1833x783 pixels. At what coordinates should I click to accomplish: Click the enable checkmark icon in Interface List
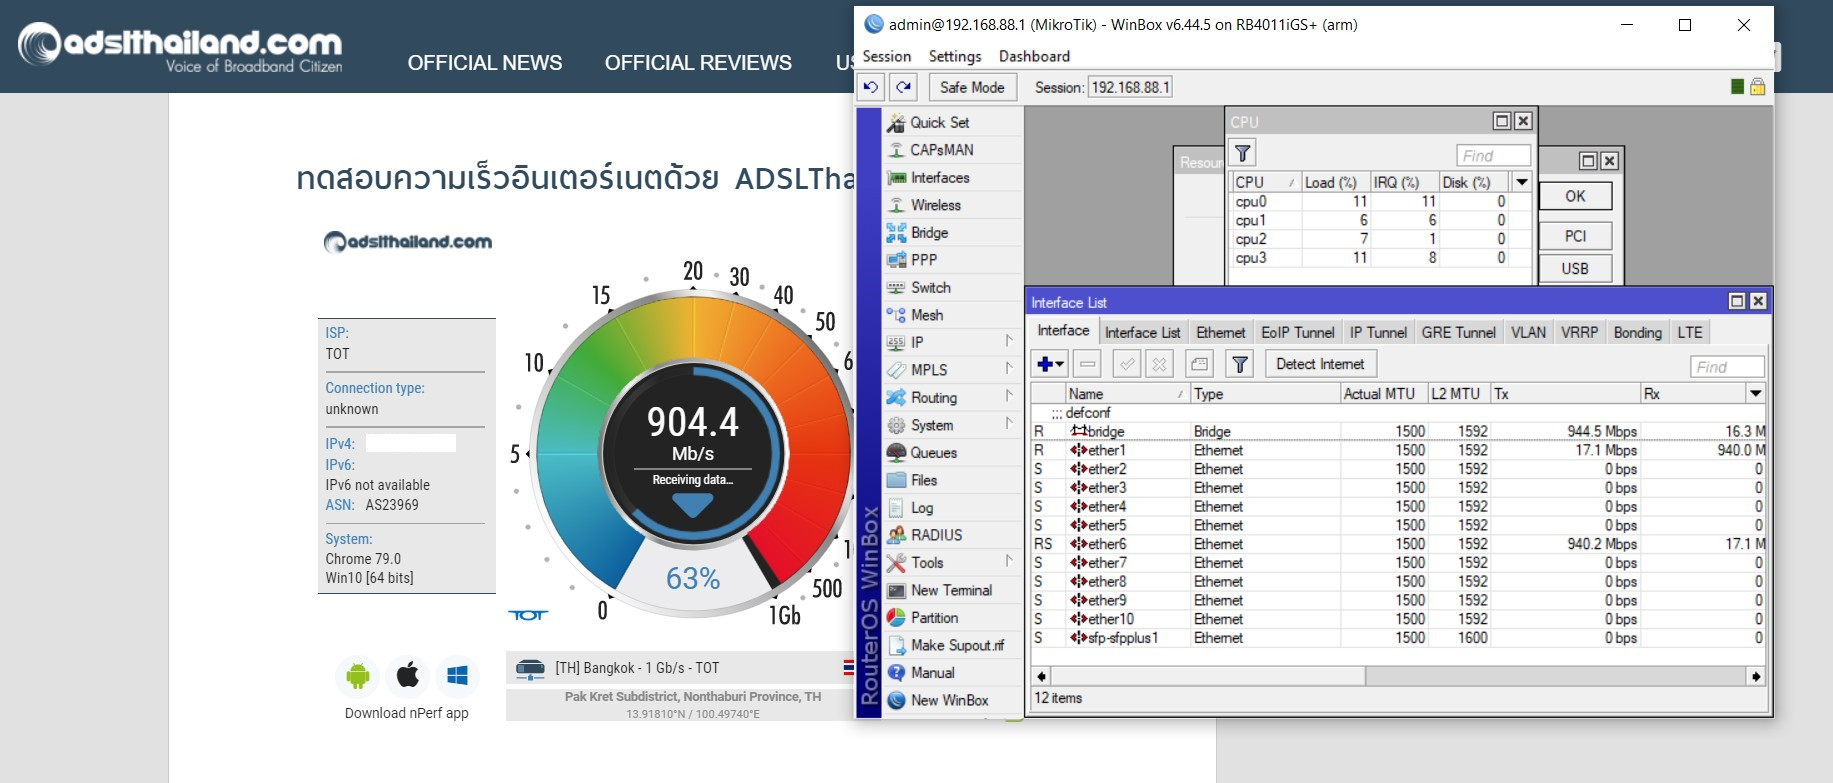coord(1127,364)
